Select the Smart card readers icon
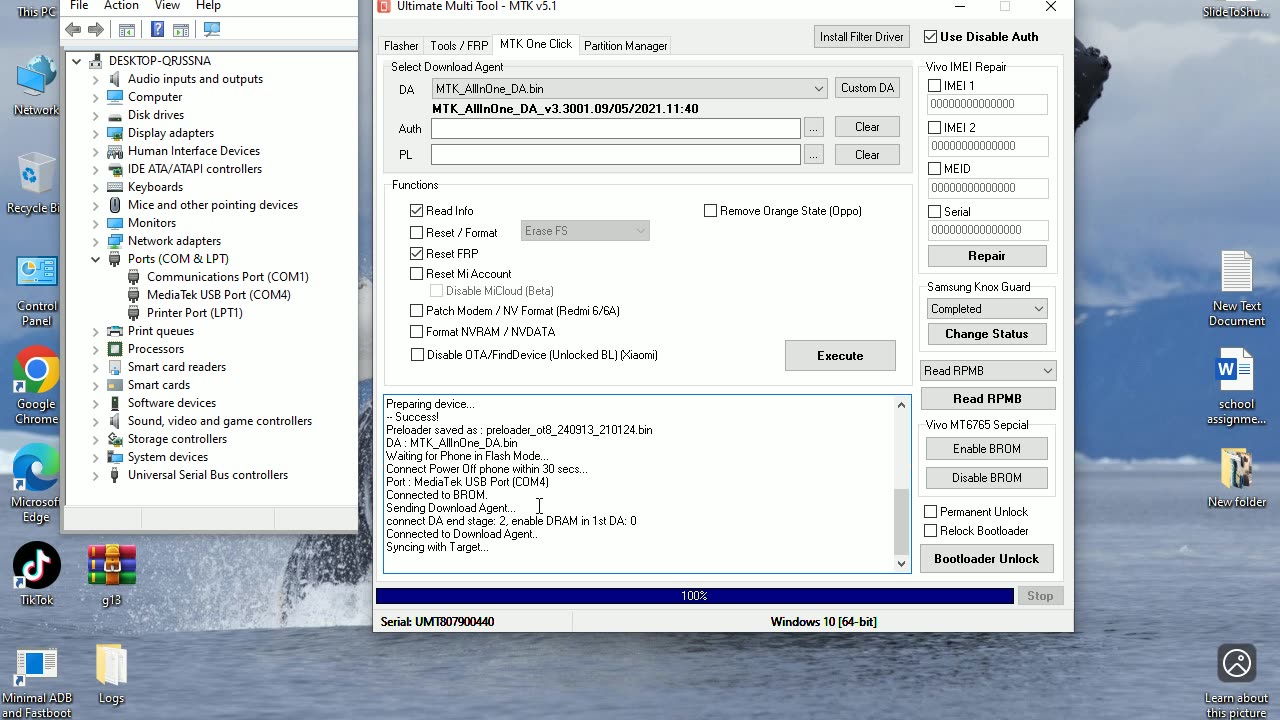This screenshot has height=720, width=1280. click(x=115, y=367)
